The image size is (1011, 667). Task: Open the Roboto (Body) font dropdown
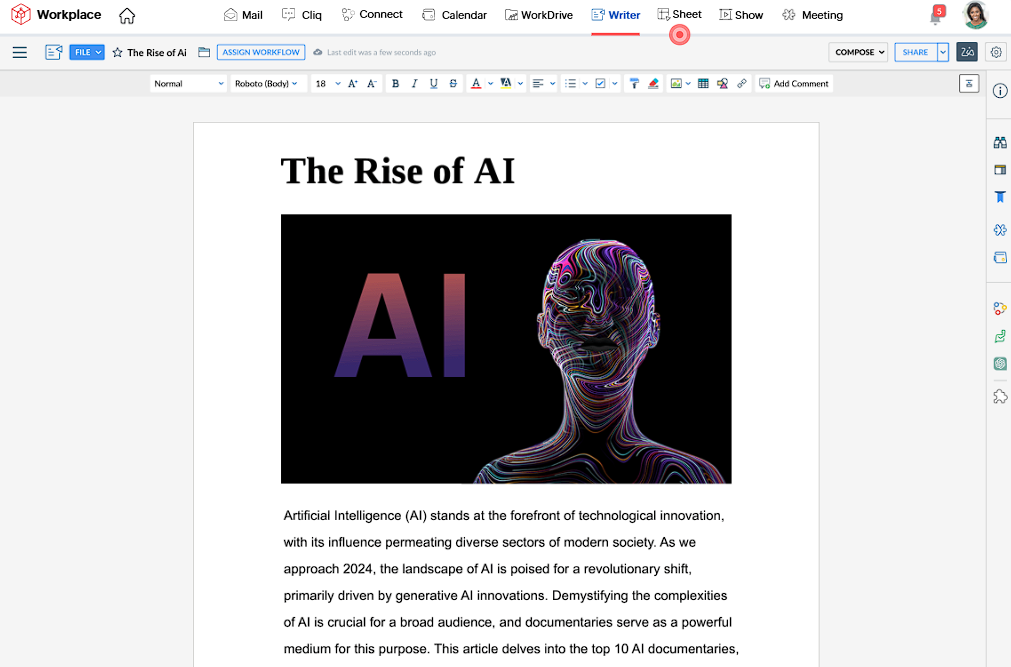point(266,84)
